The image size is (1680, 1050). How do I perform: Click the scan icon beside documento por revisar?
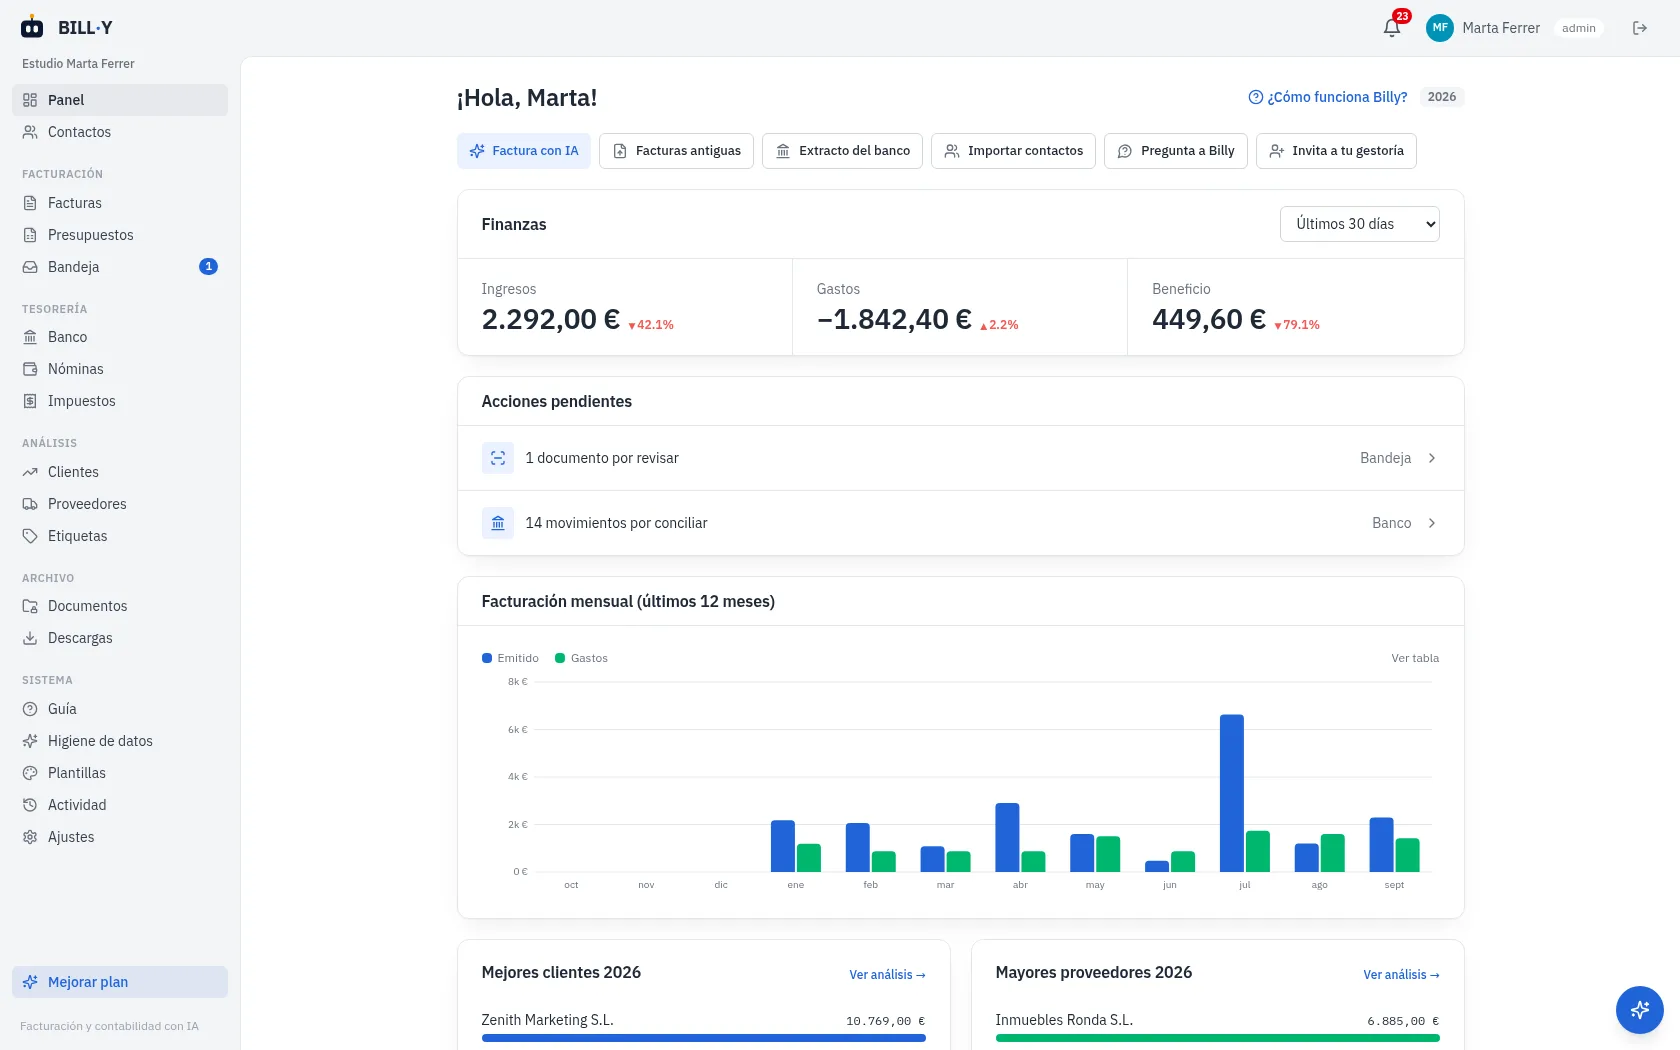click(498, 458)
